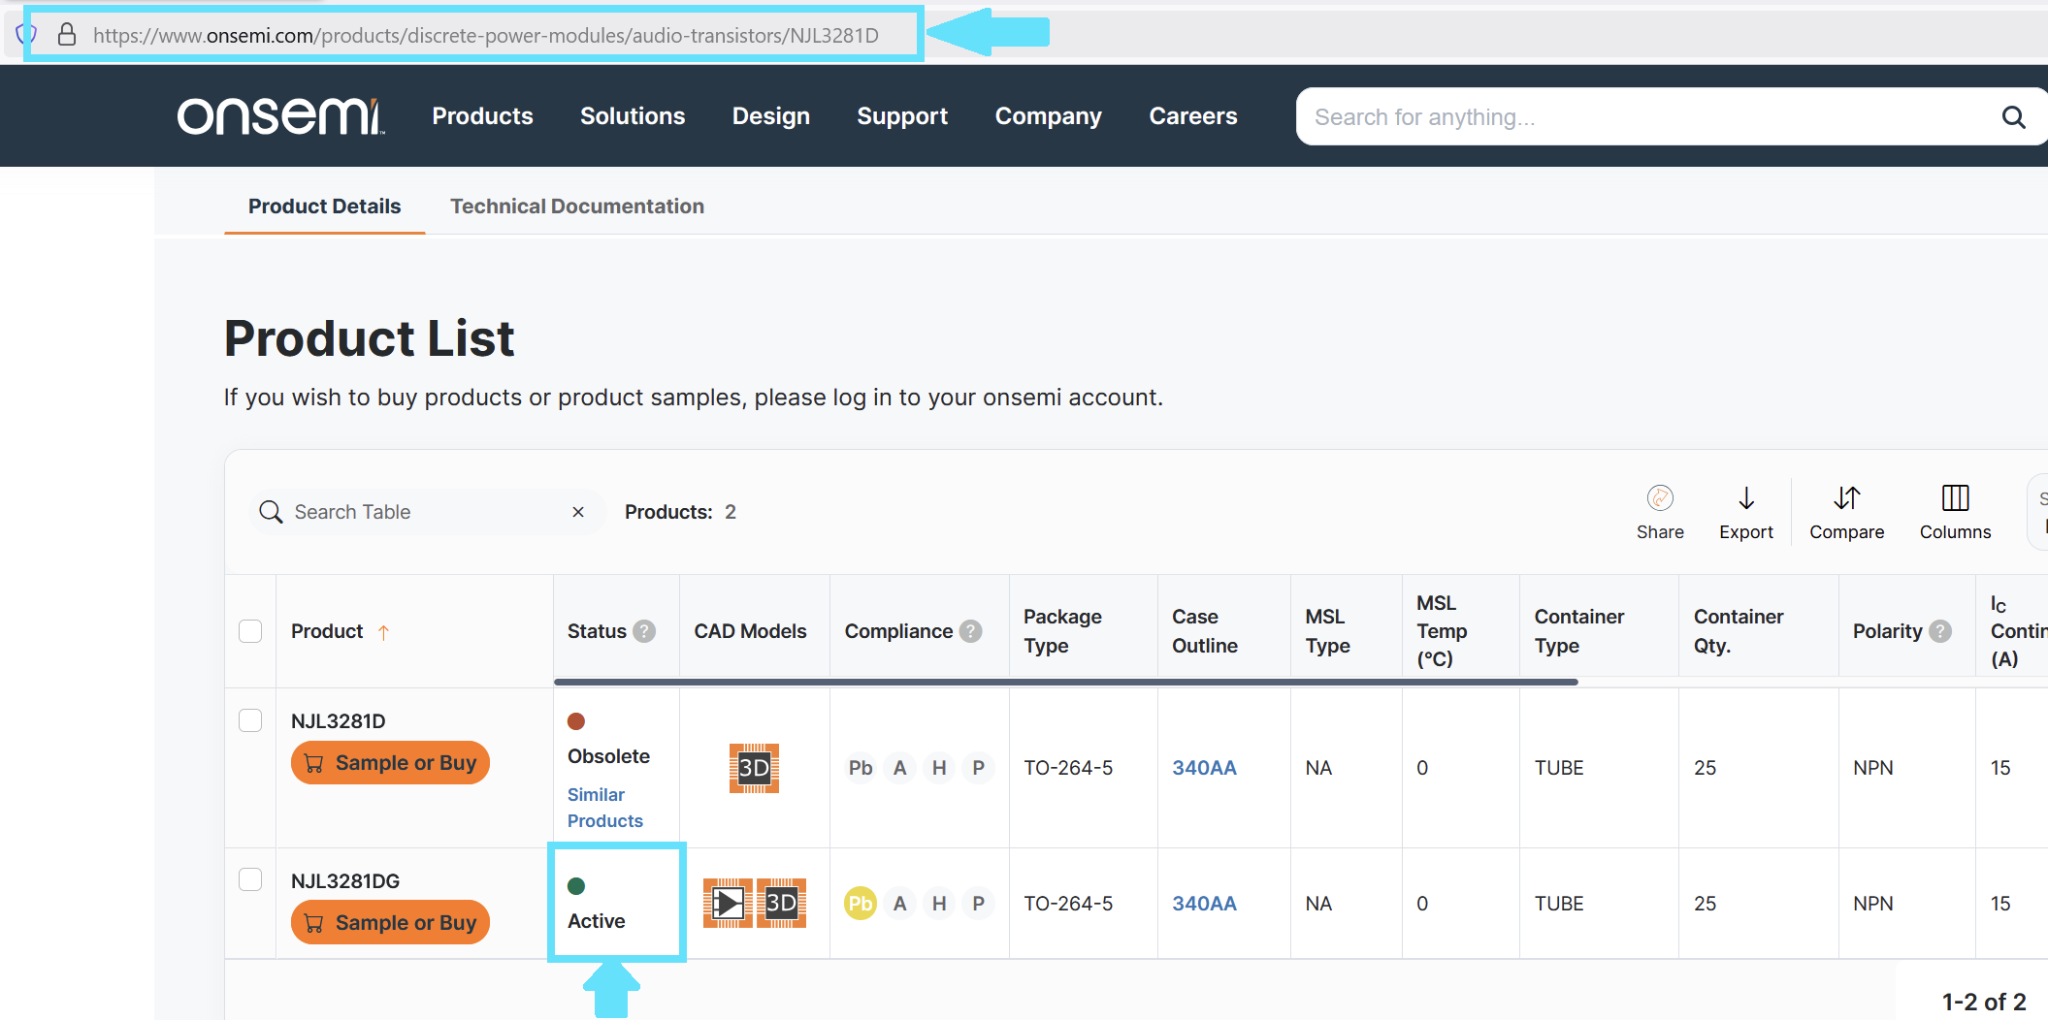Click Sample or Buy for NJL3281D

[x=390, y=763]
